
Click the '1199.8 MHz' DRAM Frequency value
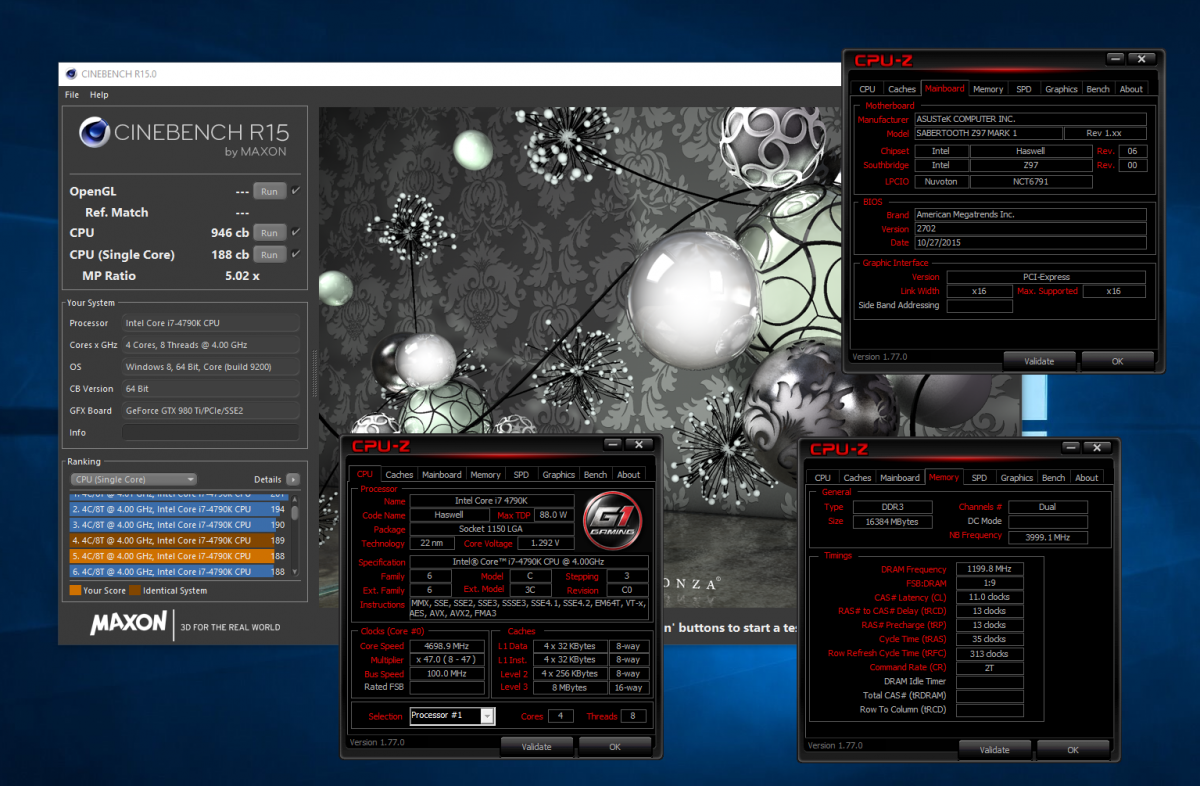990,568
